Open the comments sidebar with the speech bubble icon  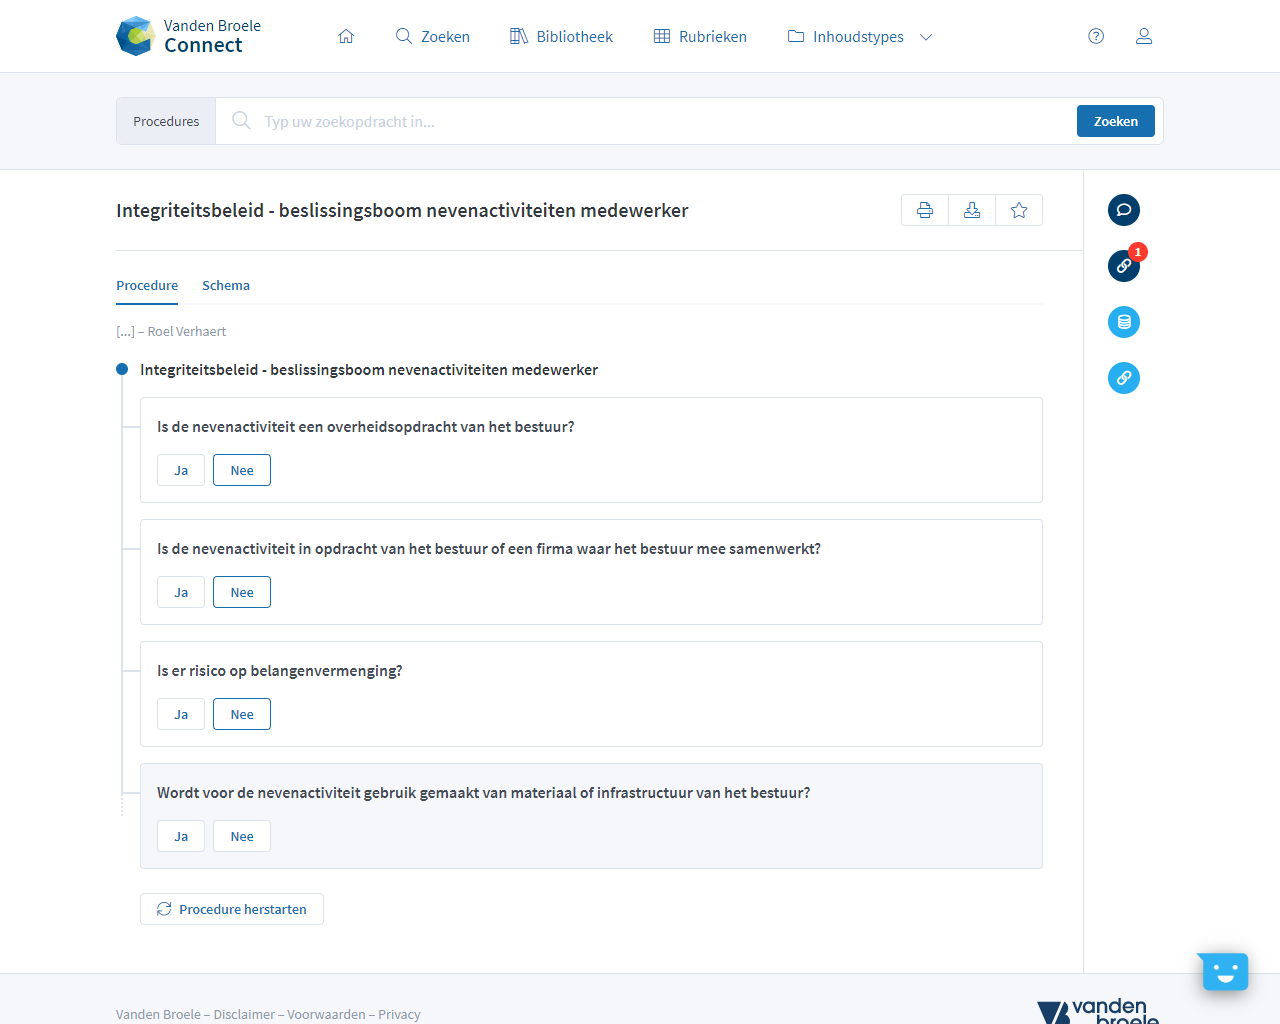pos(1123,210)
